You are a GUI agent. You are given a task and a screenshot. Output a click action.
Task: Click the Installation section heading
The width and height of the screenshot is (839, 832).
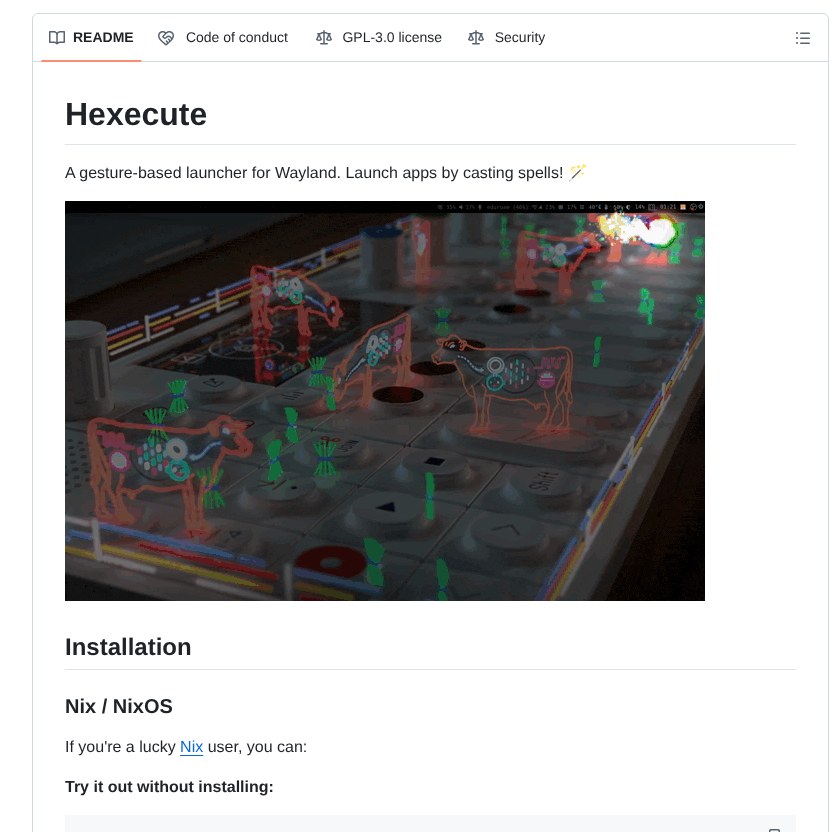click(x=128, y=647)
